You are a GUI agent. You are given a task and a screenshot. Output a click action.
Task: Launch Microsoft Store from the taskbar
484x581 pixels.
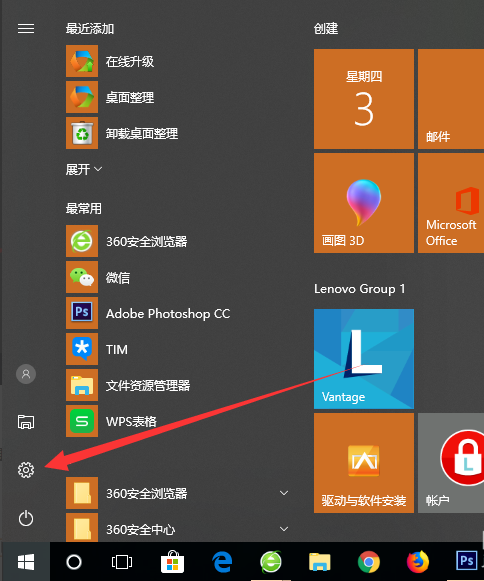pos(172,562)
